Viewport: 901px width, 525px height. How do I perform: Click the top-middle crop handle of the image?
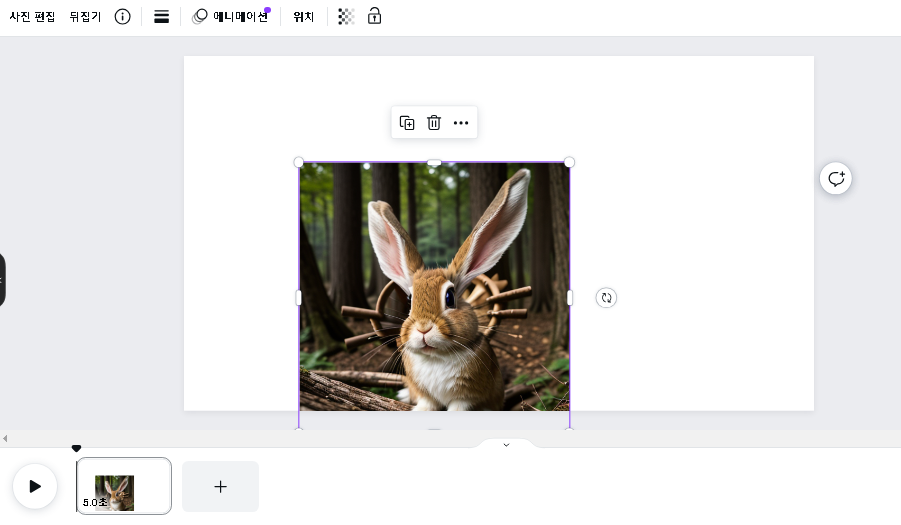pos(434,163)
